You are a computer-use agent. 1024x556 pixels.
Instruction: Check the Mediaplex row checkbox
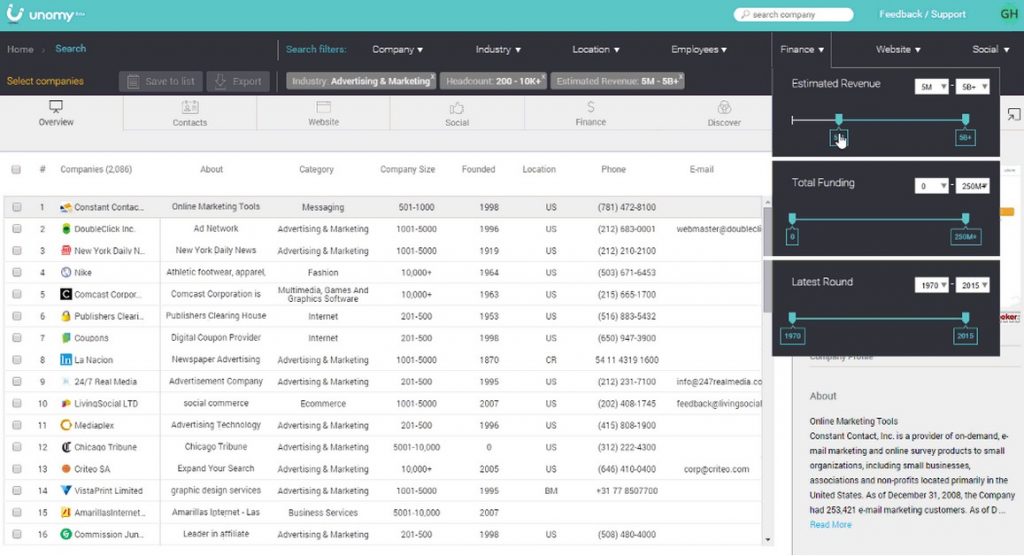click(17, 425)
